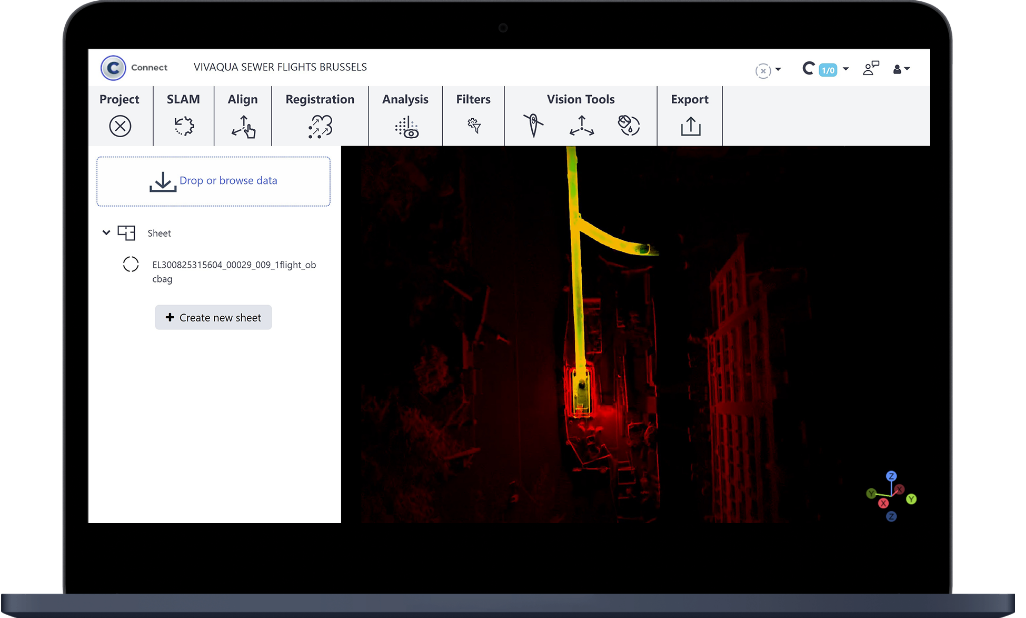The height and width of the screenshot is (618, 1026).
Task: Click the Analysis point cloud icon
Action: click(405, 126)
